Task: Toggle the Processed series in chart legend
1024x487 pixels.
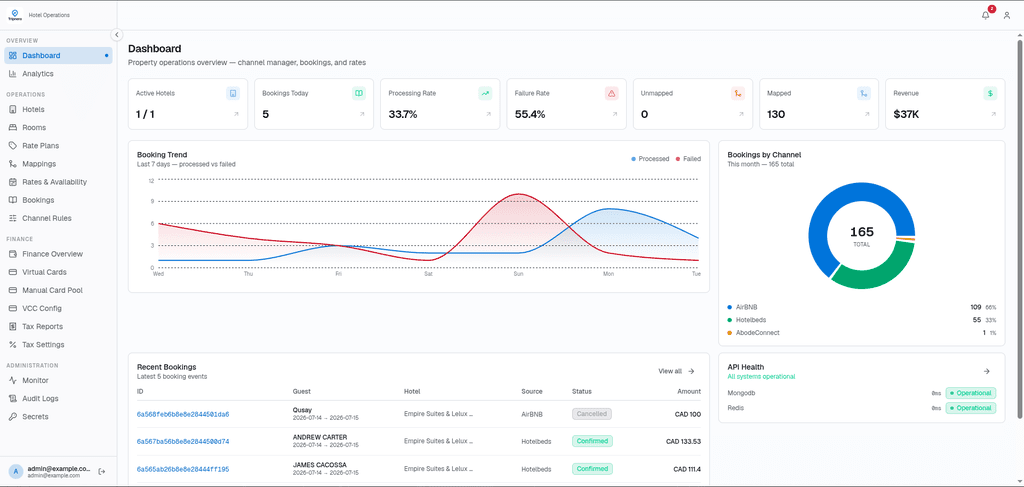Action: point(650,159)
